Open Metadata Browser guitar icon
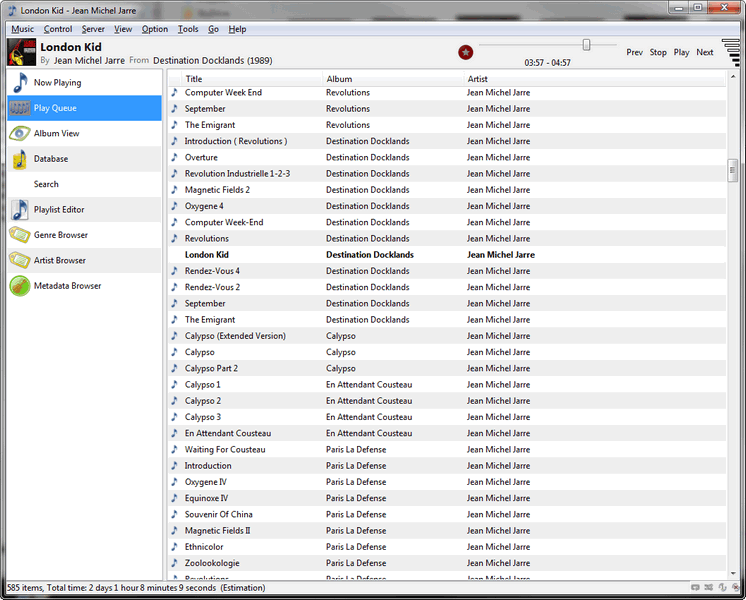The image size is (746, 600). pos(20,285)
